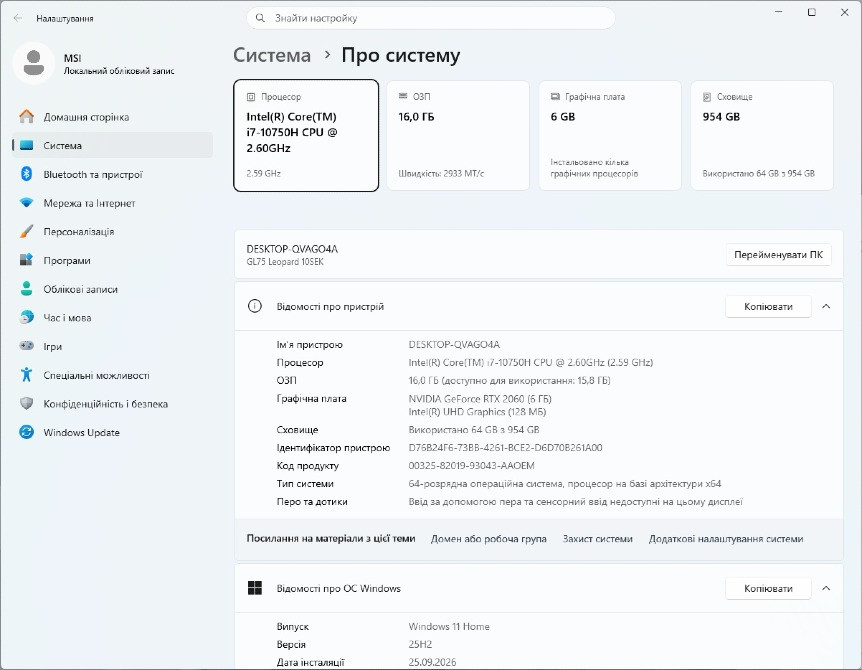Open Додаткові налаштування системи link
The height and width of the screenshot is (670, 862).
pyautogui.click(x=726, y=539)
